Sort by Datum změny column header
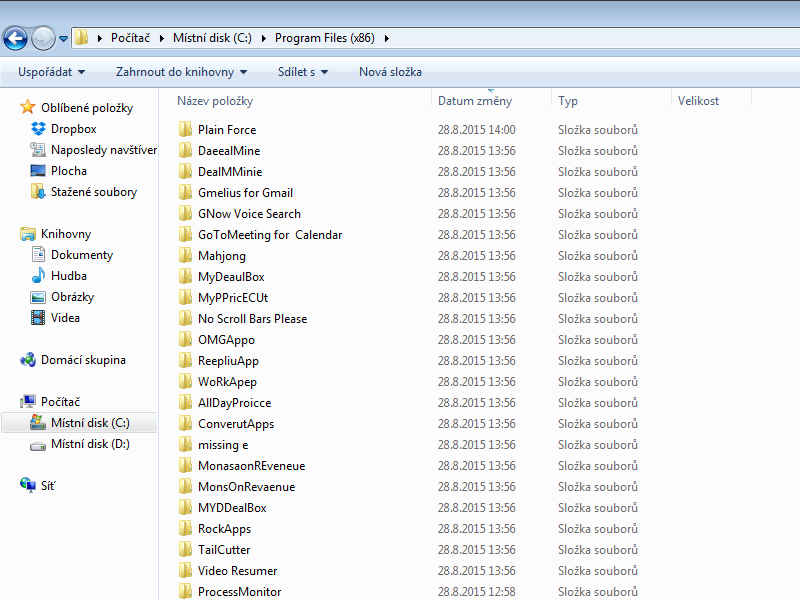Screen dimensions: 800x600 (475, 101)
